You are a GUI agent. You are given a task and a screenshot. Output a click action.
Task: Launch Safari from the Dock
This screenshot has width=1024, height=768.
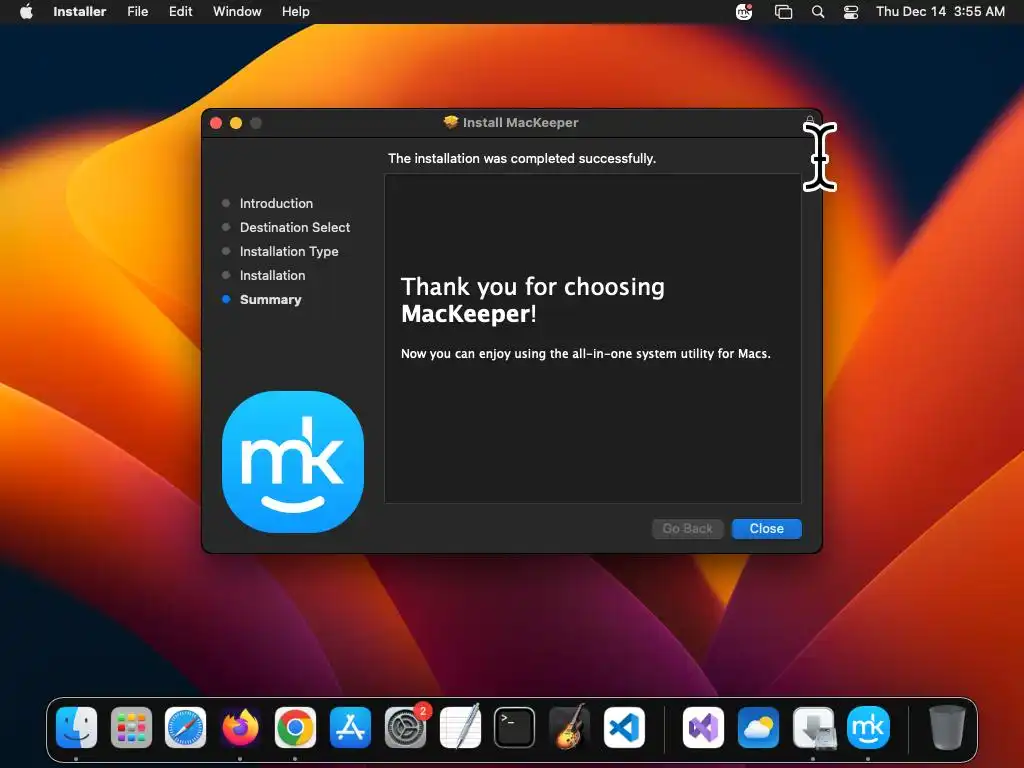pyautogui.click(x=185, y=727)
